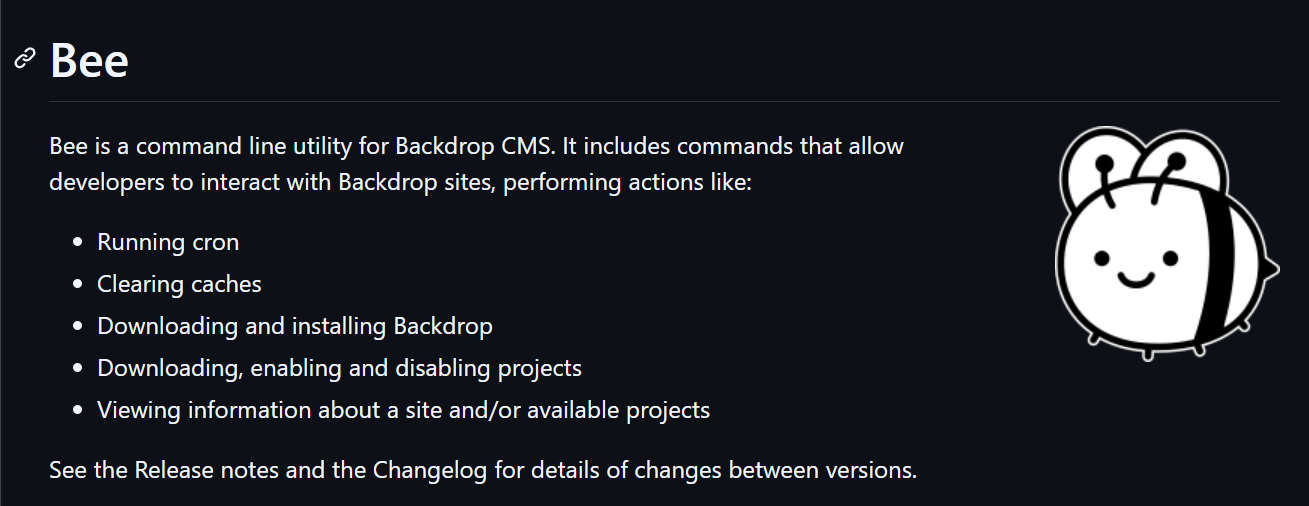Click the Bee heading title
This screenshot has width=1309, height=506.
click(89, 60)
